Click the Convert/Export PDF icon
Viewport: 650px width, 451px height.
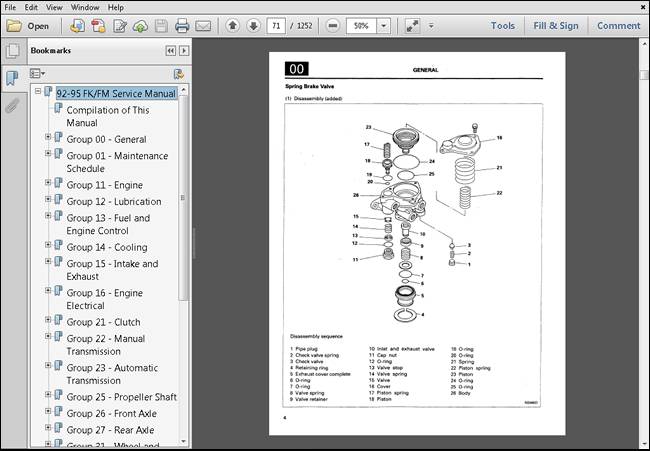click(98, 26)
